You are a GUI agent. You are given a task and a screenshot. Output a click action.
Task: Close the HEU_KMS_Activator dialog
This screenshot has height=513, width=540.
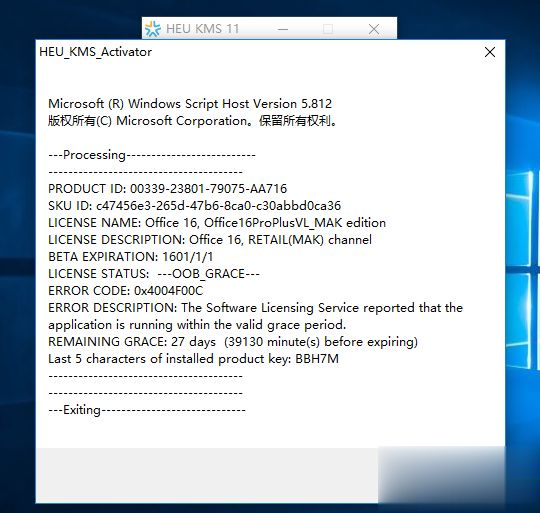490,52
